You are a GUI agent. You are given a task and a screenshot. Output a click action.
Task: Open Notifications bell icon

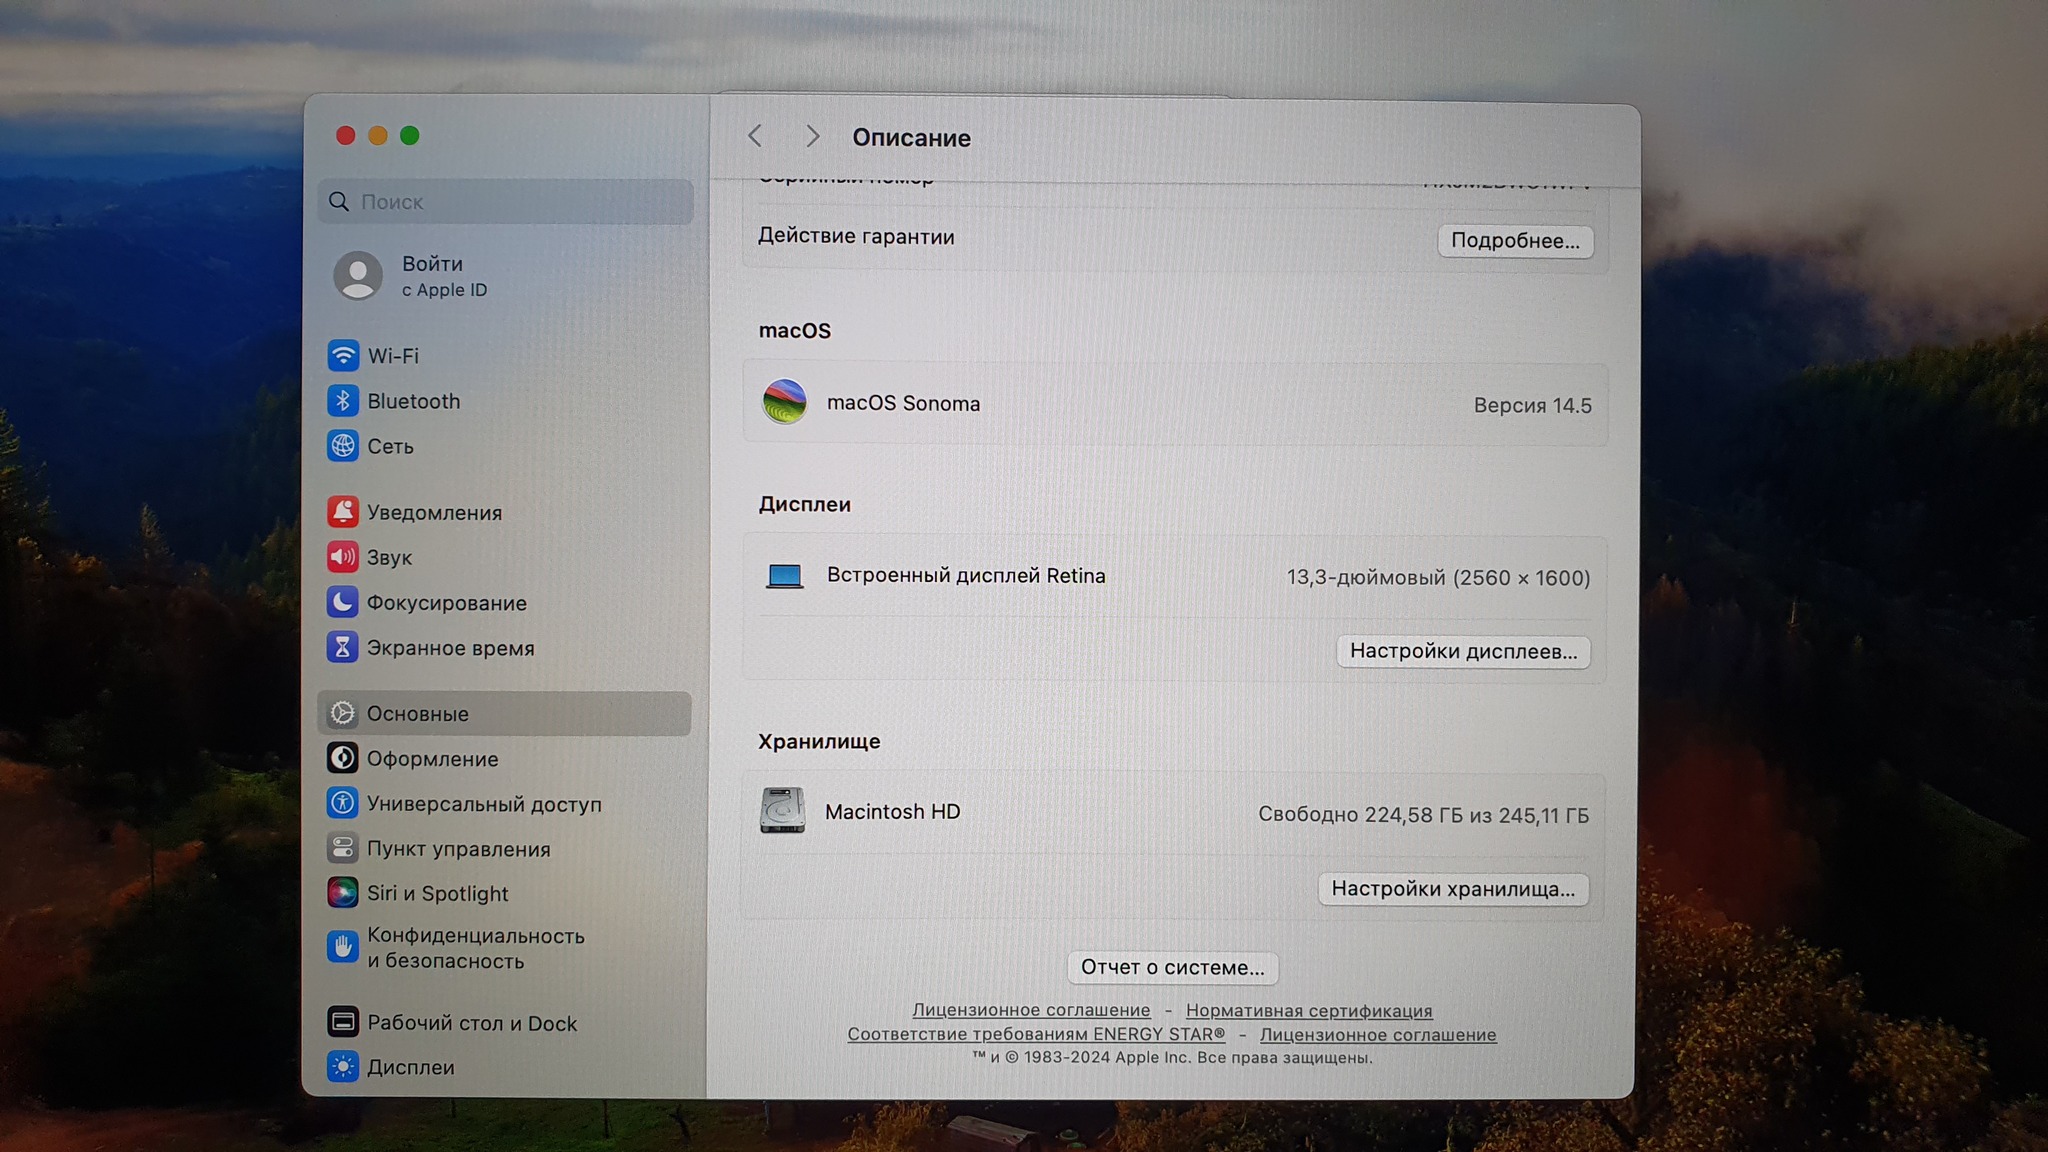click(343, 512)
